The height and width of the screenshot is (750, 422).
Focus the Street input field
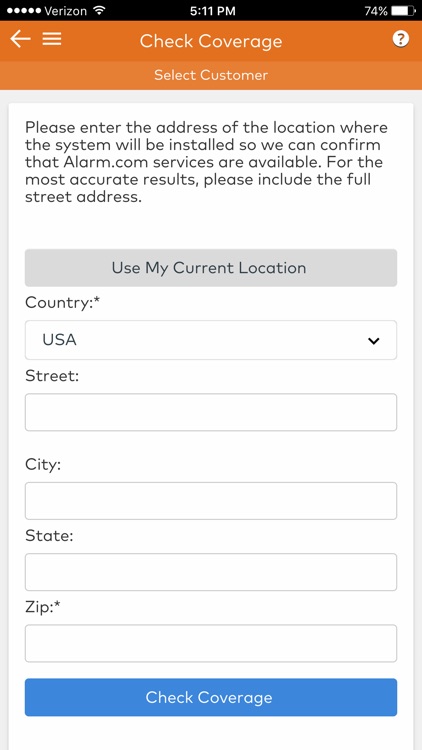(211, 412)
